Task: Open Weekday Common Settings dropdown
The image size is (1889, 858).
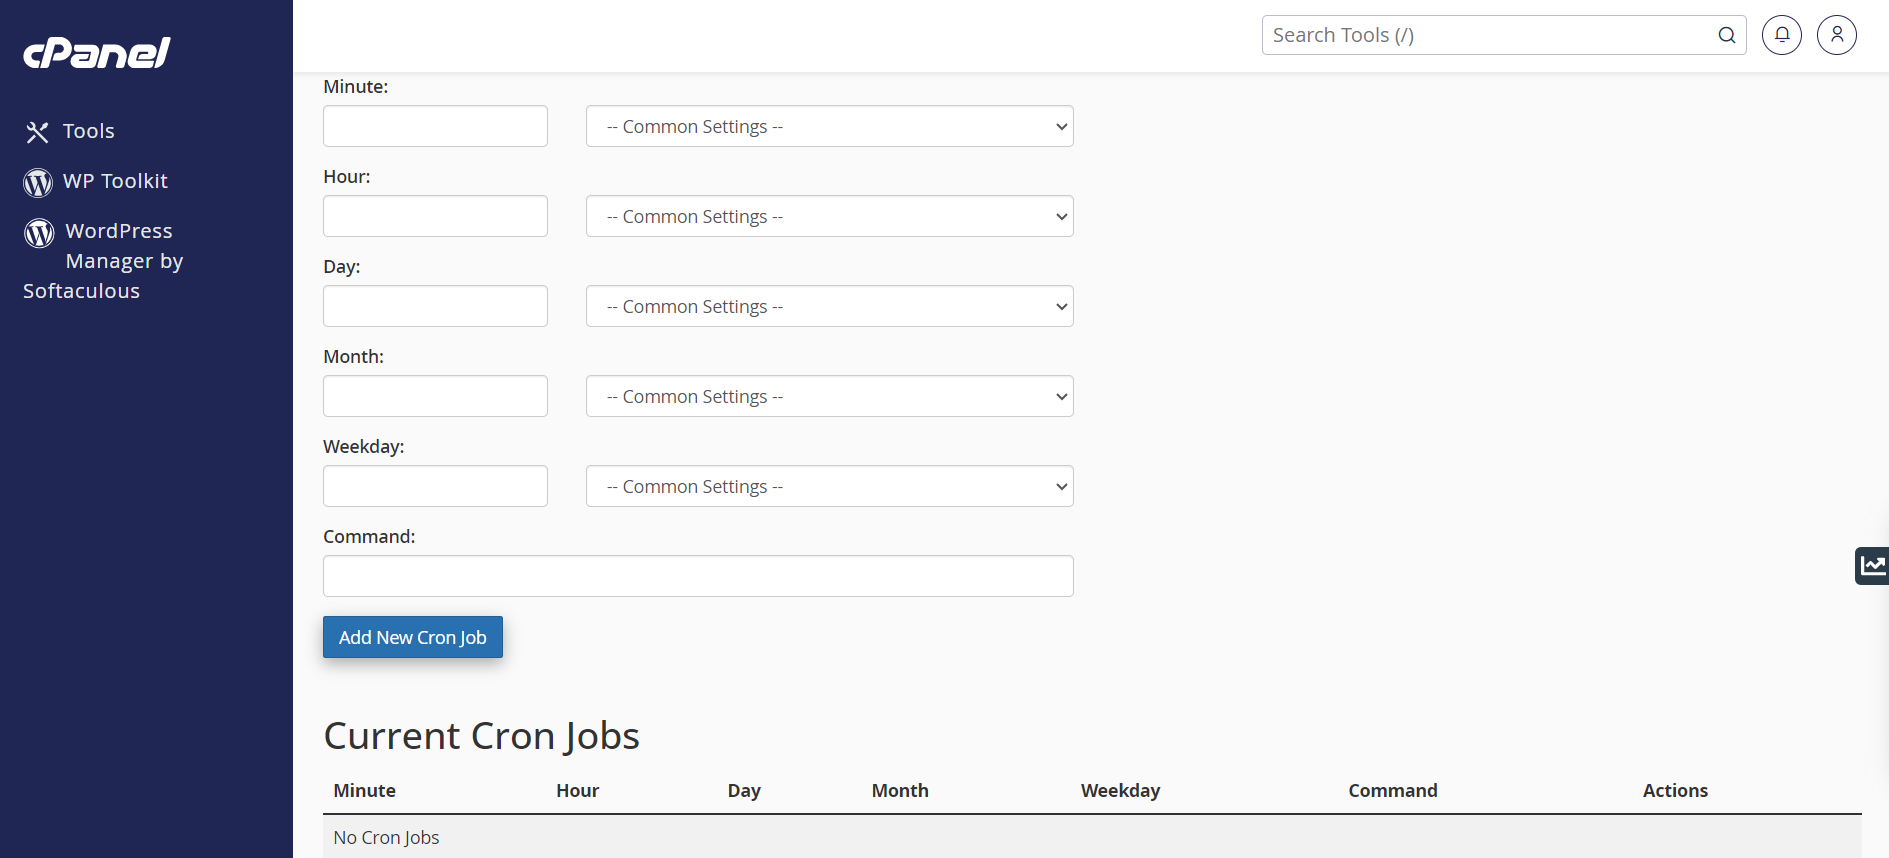Action: tap(830, 486)
